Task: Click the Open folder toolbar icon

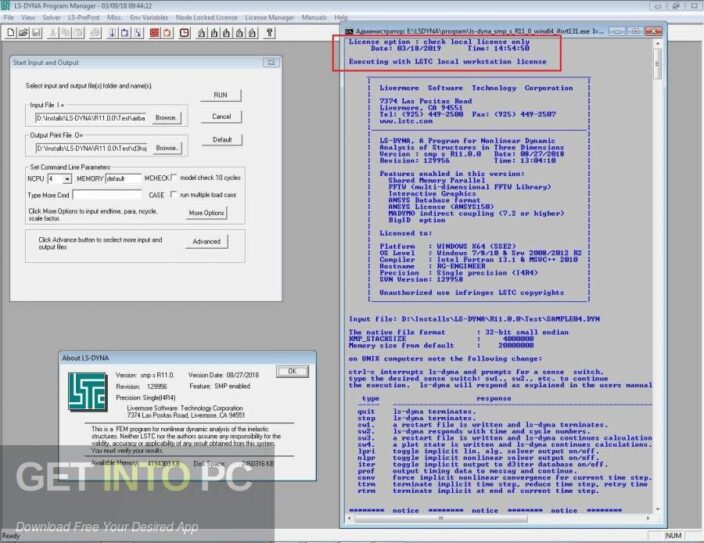Action: (23, 32)
